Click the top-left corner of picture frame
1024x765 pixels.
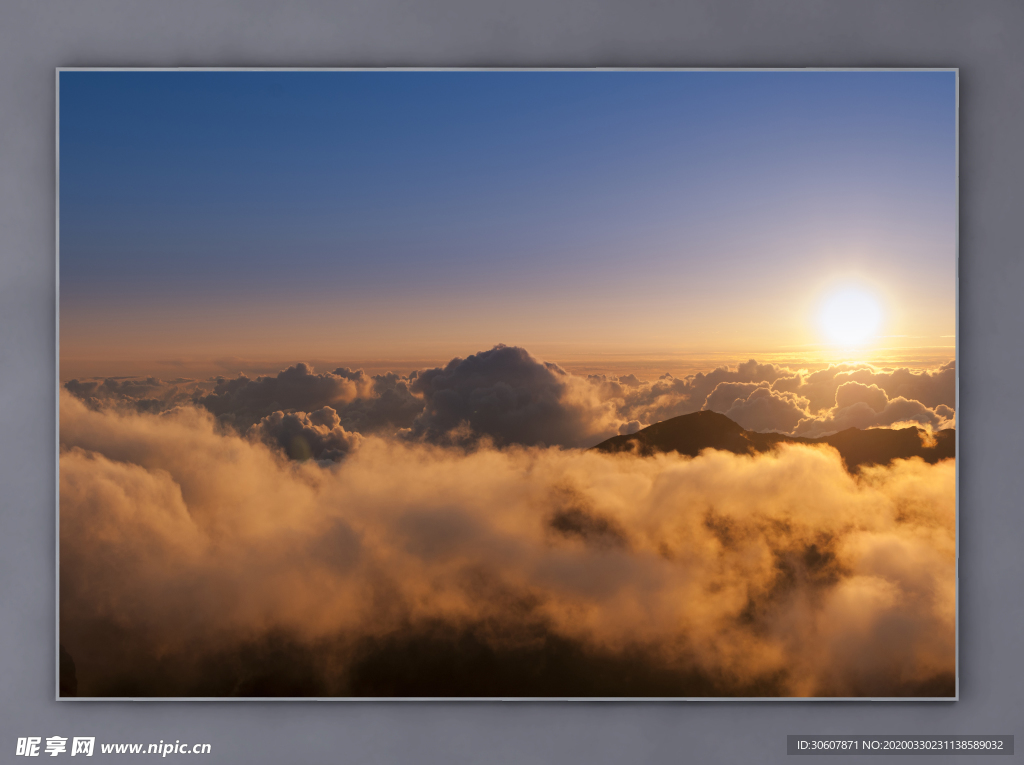tap(59, 71)
